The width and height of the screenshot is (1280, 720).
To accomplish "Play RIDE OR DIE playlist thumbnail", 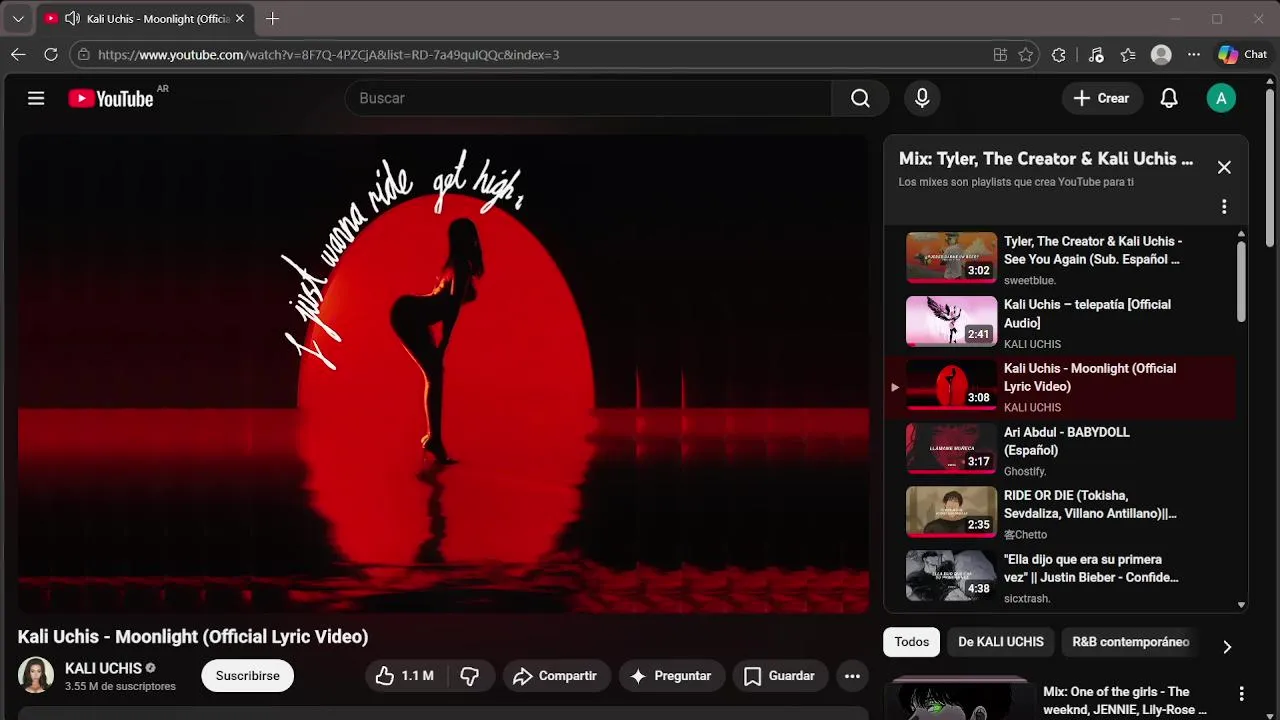I will (x=951, y=512).
